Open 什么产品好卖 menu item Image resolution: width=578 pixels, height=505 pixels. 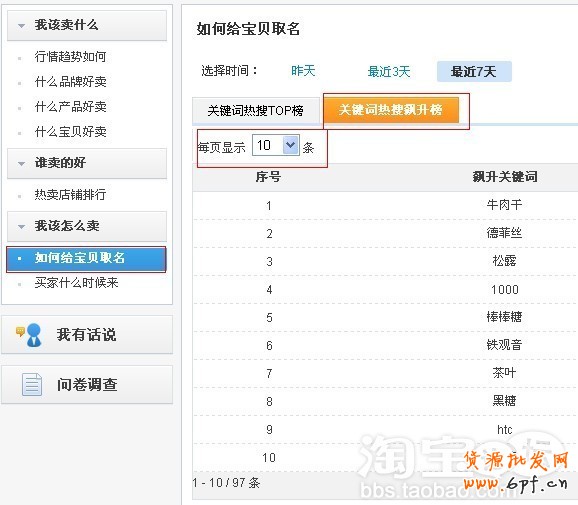[x=70, y=107]
